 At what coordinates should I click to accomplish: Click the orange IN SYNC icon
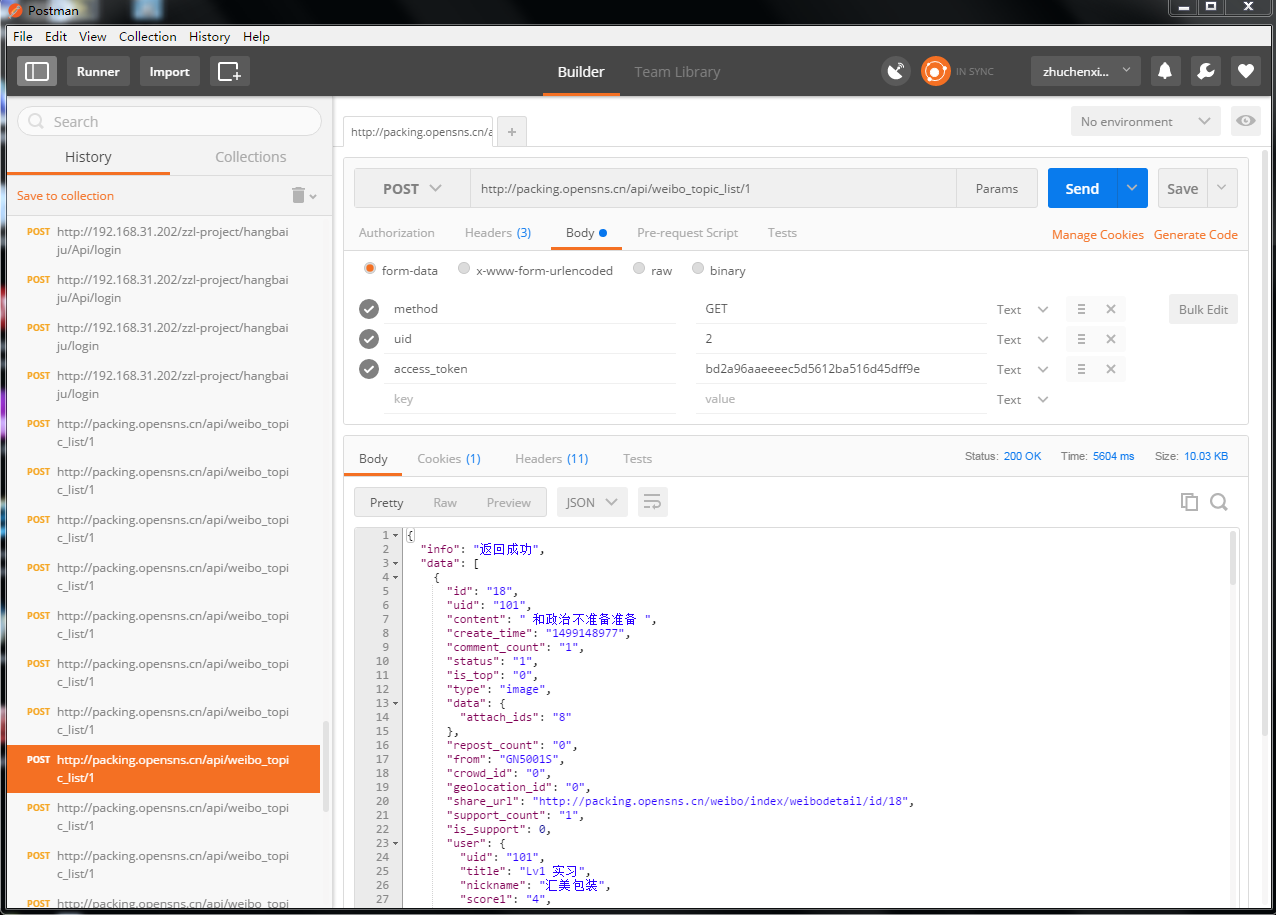click(936, 71)
